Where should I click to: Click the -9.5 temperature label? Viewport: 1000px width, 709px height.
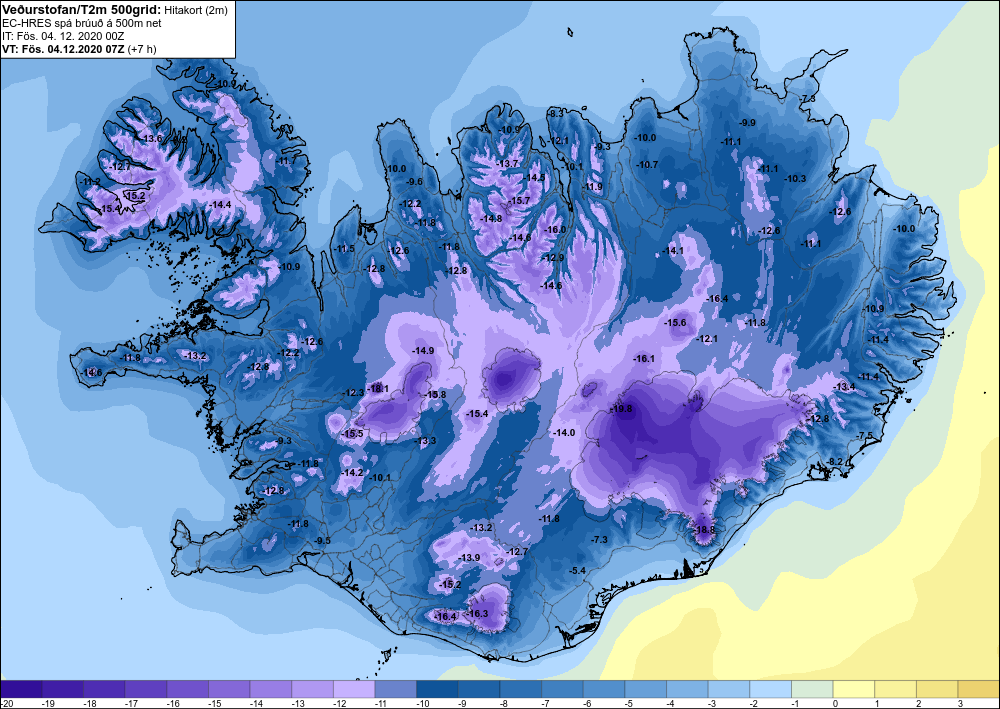323,541
